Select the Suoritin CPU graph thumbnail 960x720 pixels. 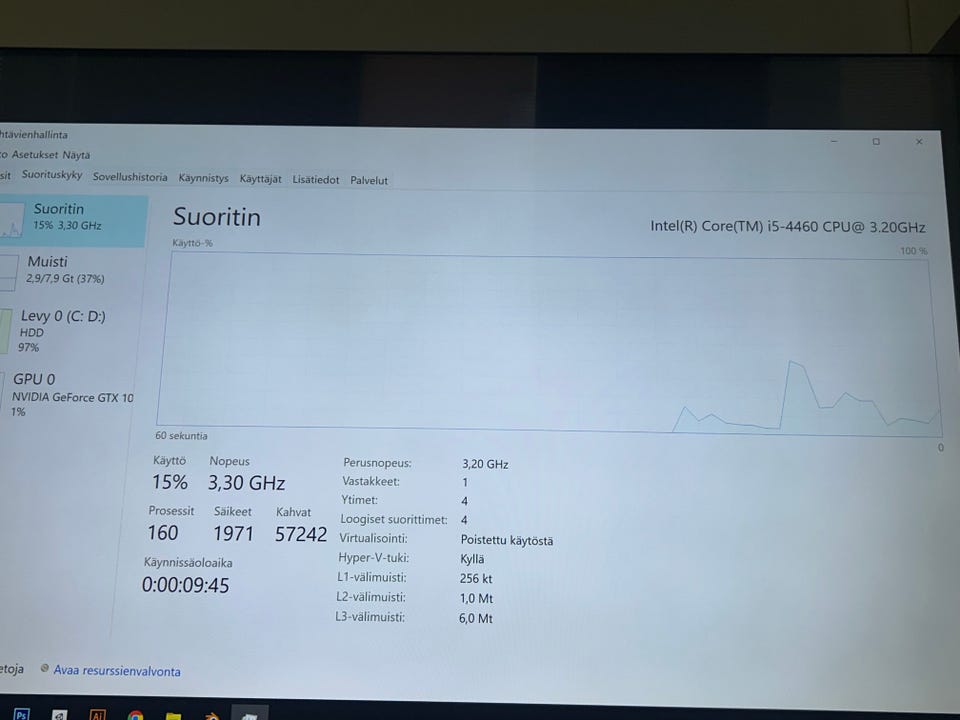tap(12, 220)
